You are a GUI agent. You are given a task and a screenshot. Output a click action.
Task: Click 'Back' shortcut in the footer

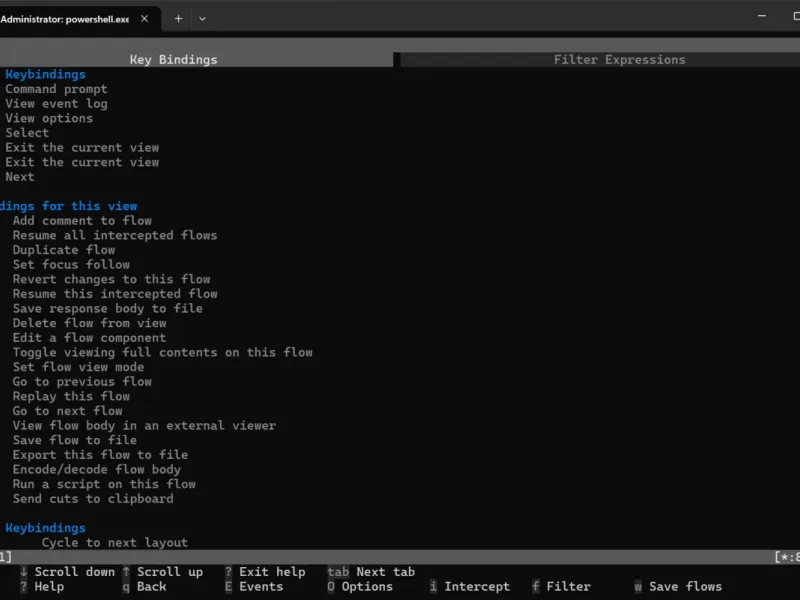(x=152, y=587)
